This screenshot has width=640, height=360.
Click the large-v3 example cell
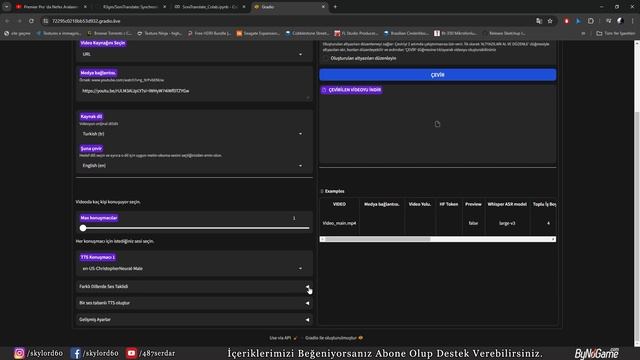[507, 223]
